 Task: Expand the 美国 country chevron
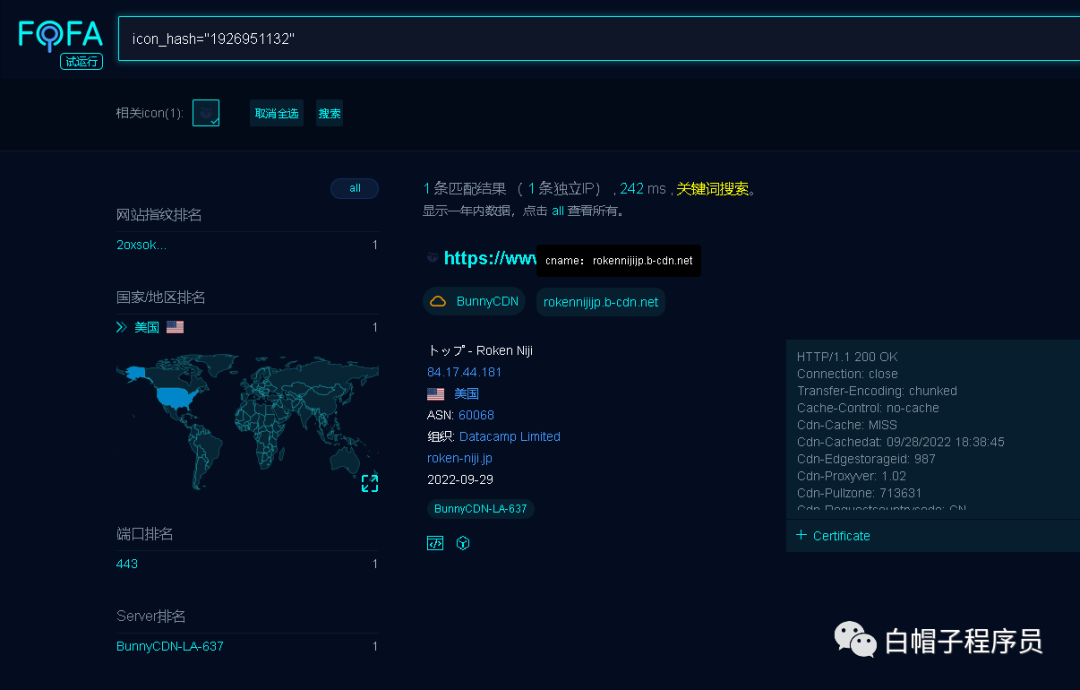pos(121,327)
